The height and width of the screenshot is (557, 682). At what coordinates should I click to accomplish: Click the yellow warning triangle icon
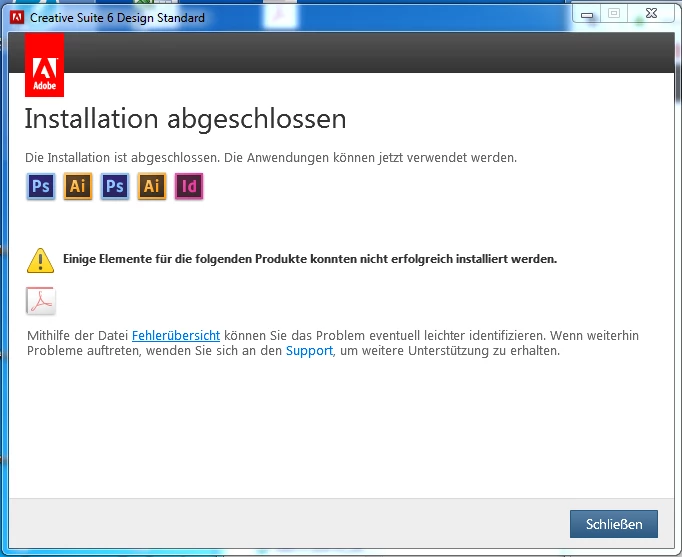click(x=40, y=260)
